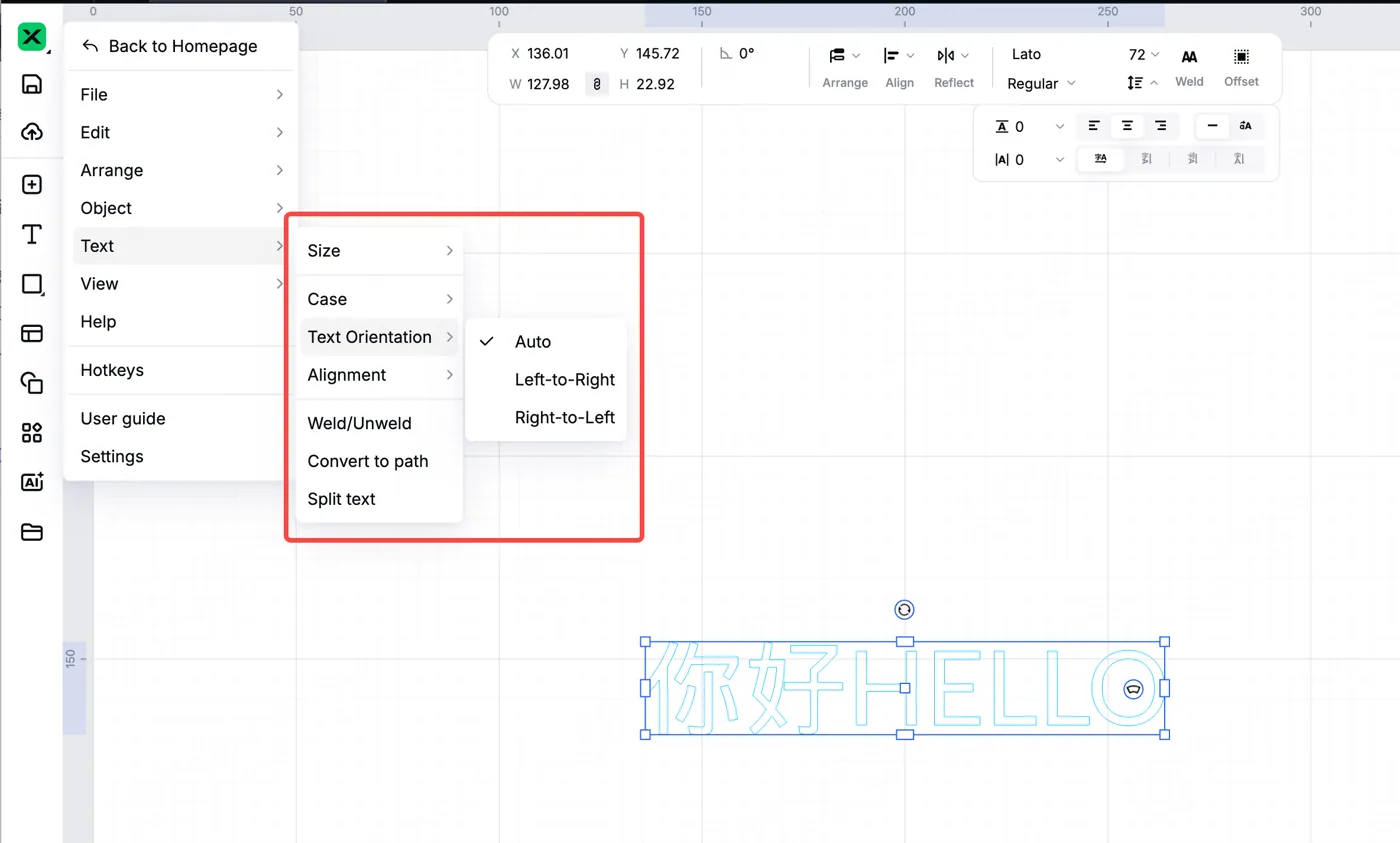Open the AI image tool icon
Screen dimensions: 1400x843
[x=32, y=482]
